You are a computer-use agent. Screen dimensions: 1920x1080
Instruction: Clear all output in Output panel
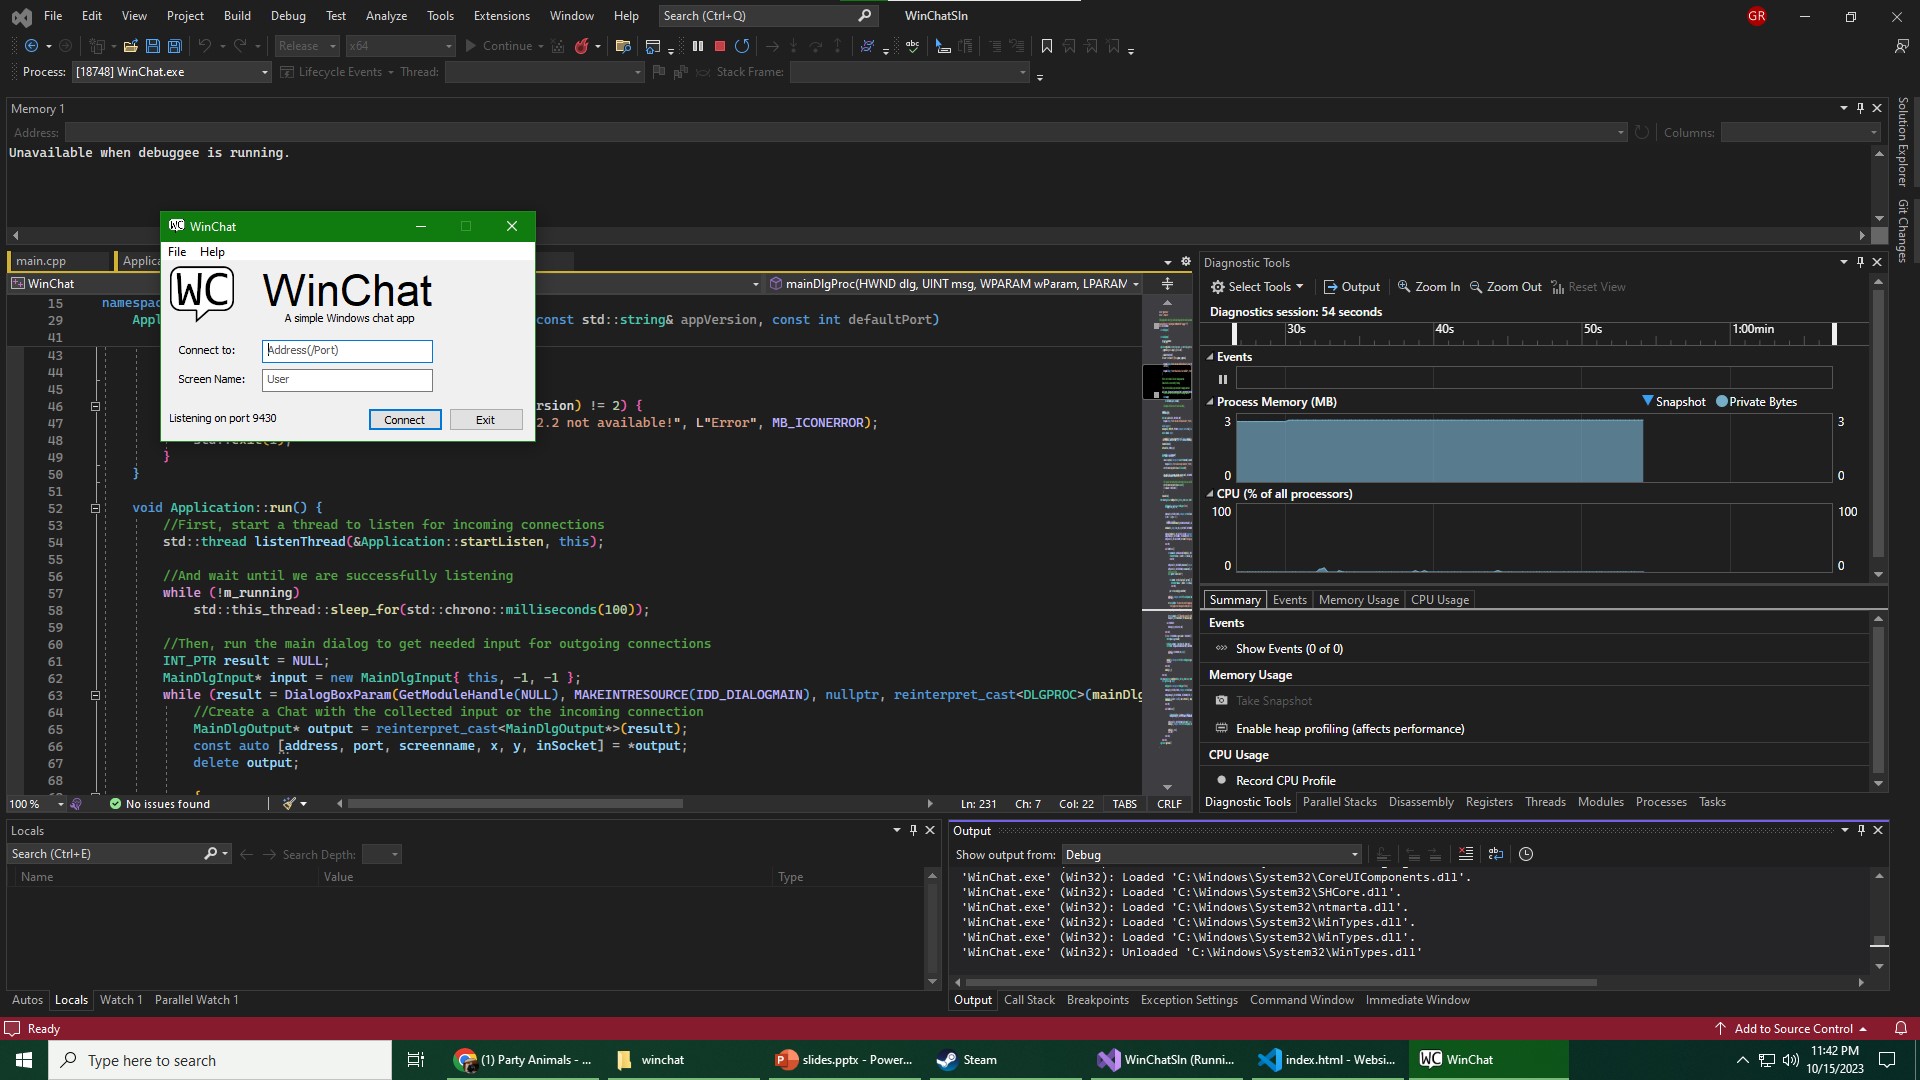pyautogui.click(x=1465, y=854)
